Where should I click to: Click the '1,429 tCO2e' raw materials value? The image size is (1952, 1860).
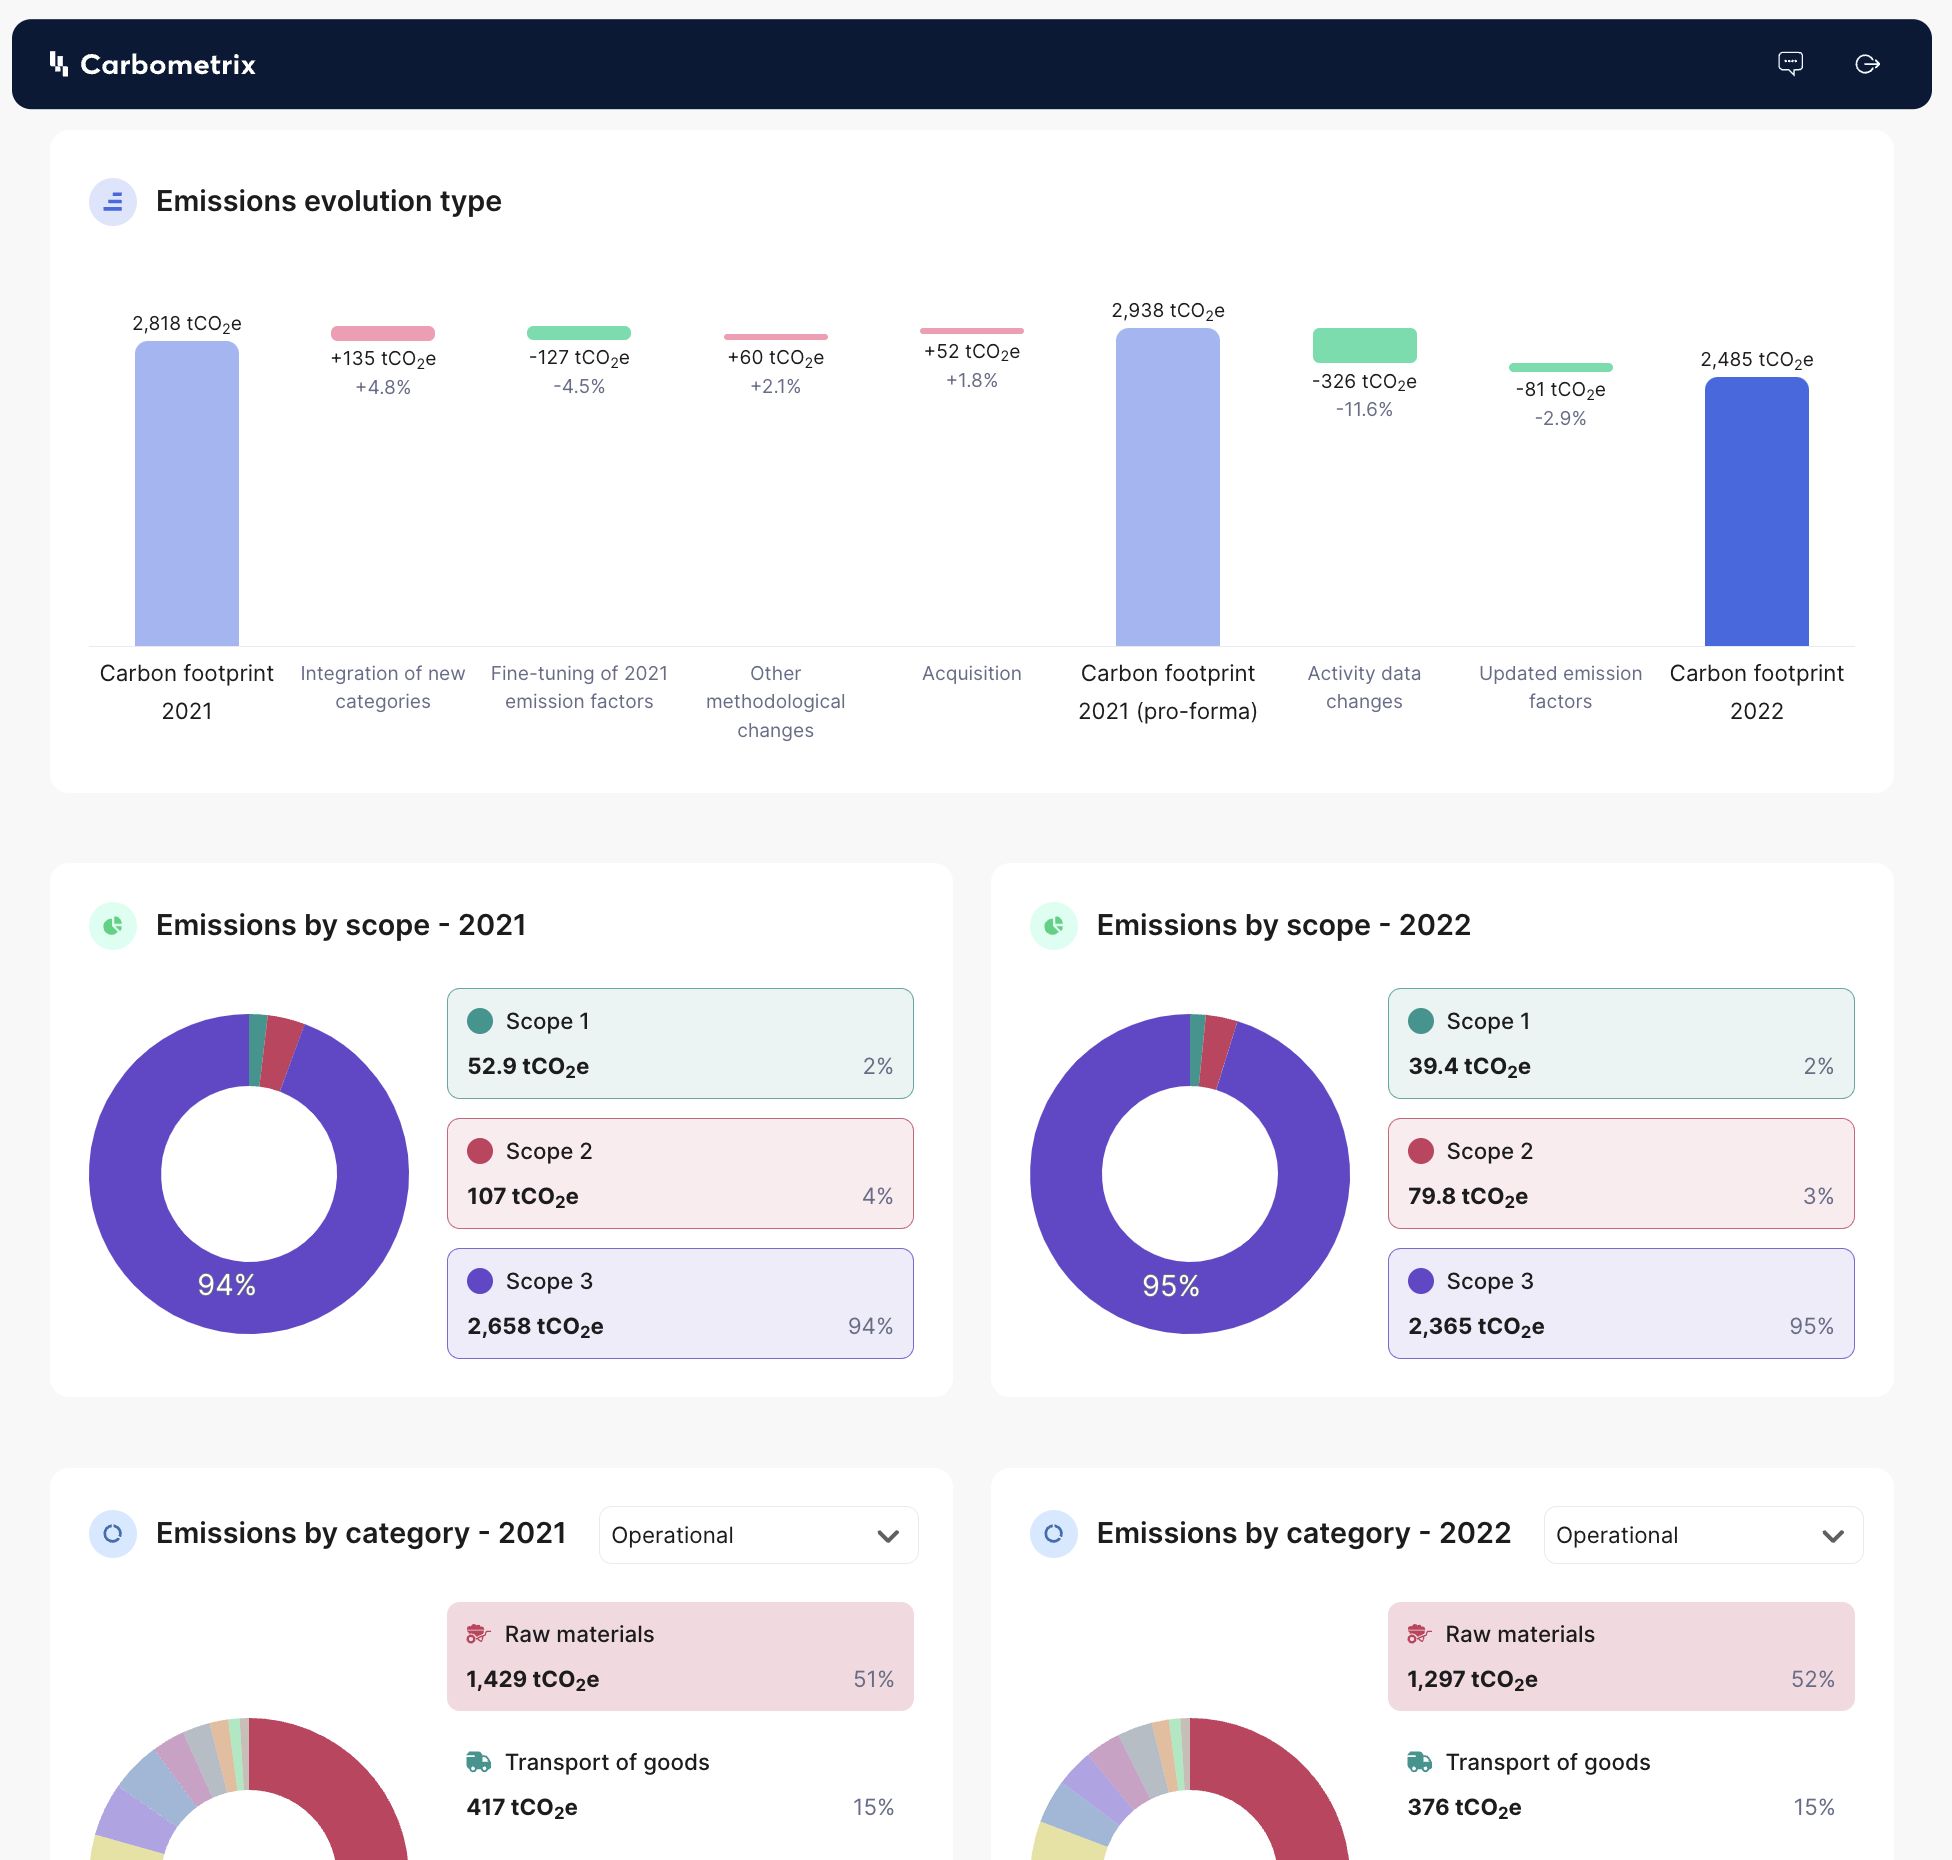point(533,1679)
